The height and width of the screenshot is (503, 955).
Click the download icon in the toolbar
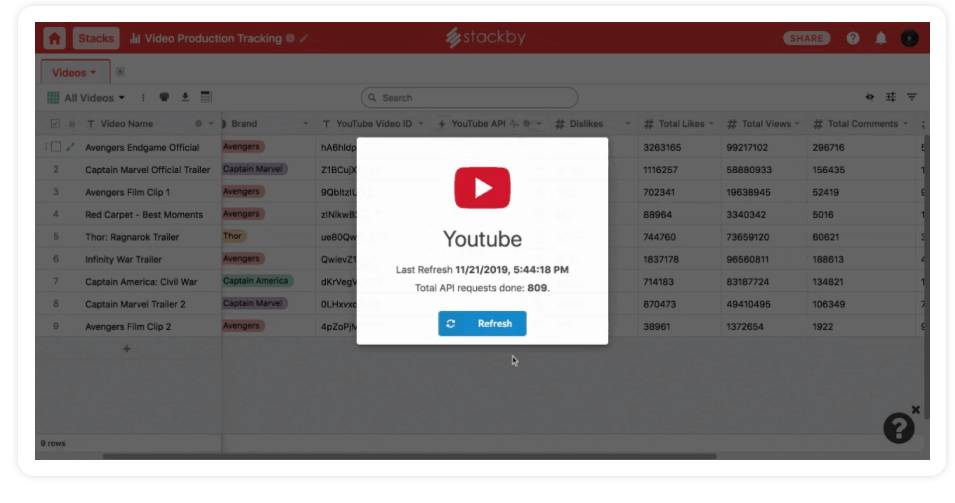pos(185,97)
